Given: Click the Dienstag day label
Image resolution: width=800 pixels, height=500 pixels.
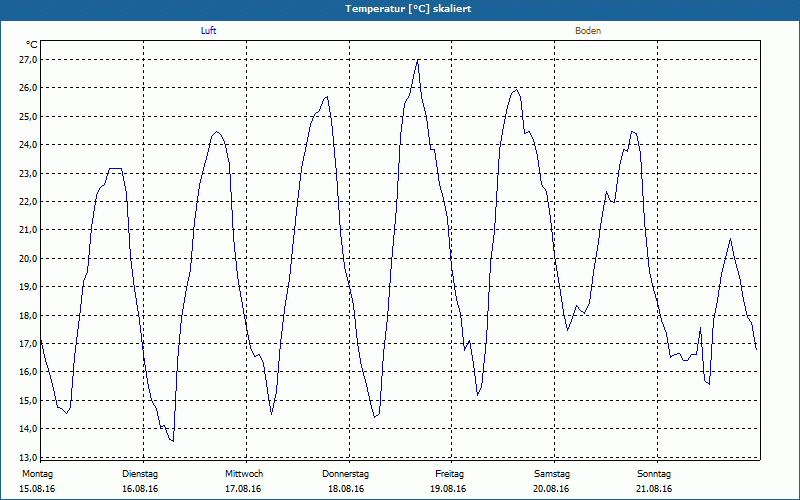Looking at the screenshot, I should (x=140, y=474).
